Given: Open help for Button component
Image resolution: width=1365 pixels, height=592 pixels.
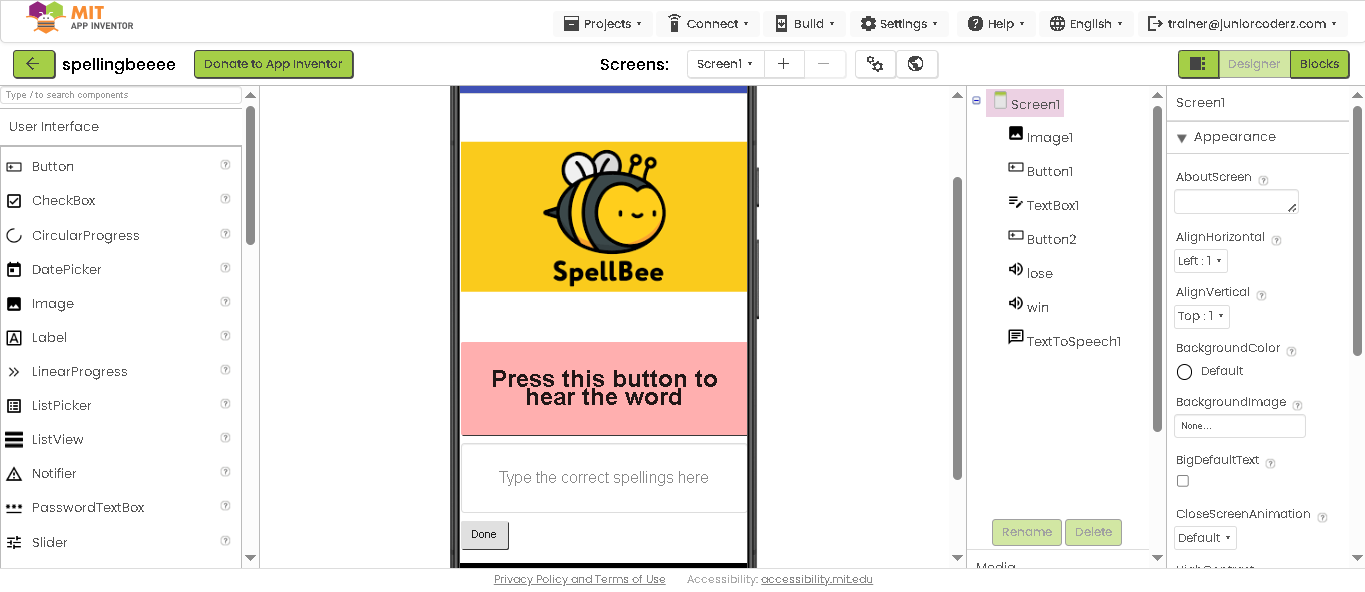Looking at the screenshot, I should [x=226, y=166].
